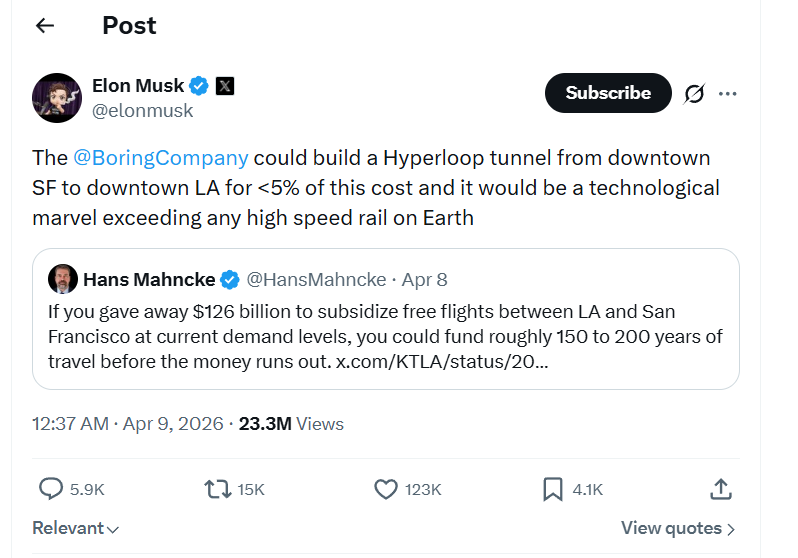
Task: Click the Grok explain icon
Action: coord(694,94)
